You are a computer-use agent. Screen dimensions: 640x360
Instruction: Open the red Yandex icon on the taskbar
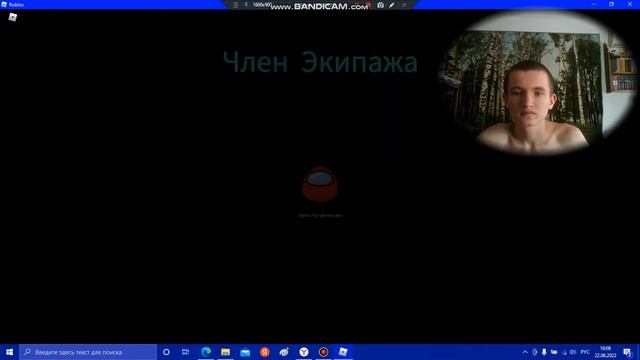coord(264,352)
